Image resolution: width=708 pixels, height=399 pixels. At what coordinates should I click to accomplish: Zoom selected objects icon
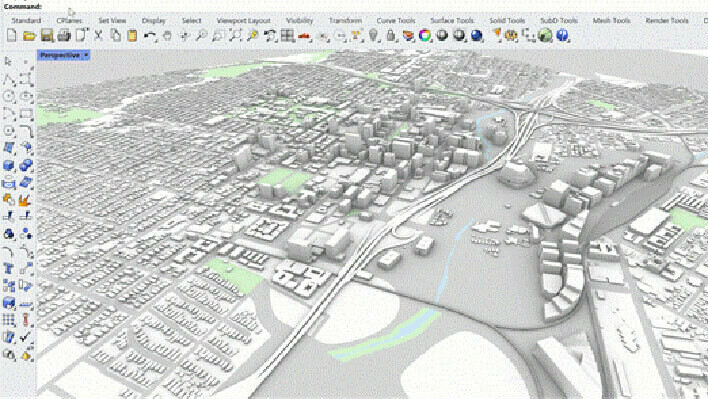tap(252, 35)
